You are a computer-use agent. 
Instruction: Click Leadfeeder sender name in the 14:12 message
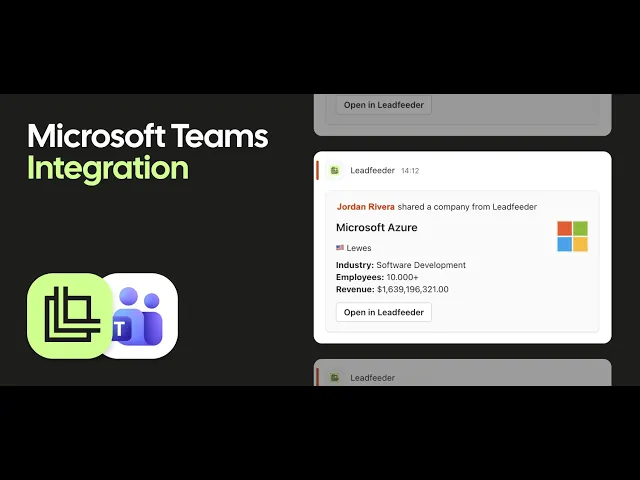coord(372,171)
